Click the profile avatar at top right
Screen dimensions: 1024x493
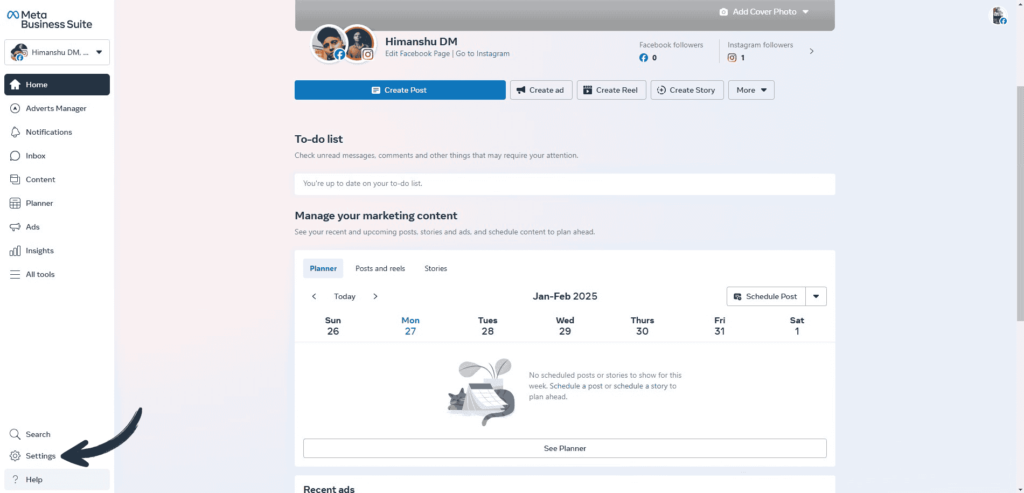point(999,16)
